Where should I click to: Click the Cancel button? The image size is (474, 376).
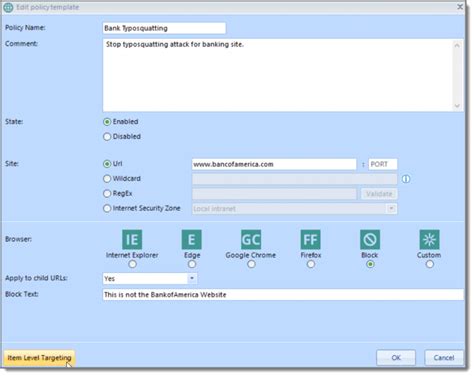pyautogui.click(x=444, y=358)
